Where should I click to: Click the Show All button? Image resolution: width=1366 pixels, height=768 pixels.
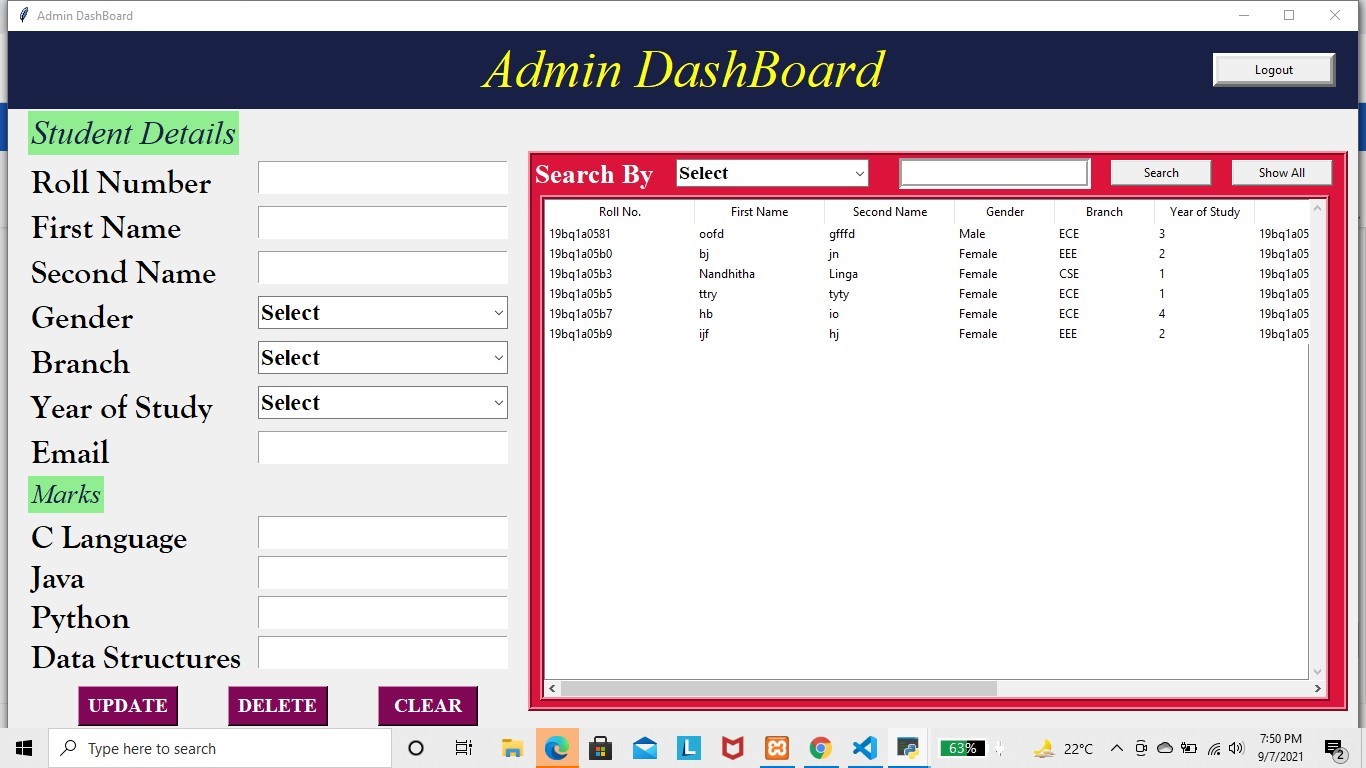[1282, 173]
